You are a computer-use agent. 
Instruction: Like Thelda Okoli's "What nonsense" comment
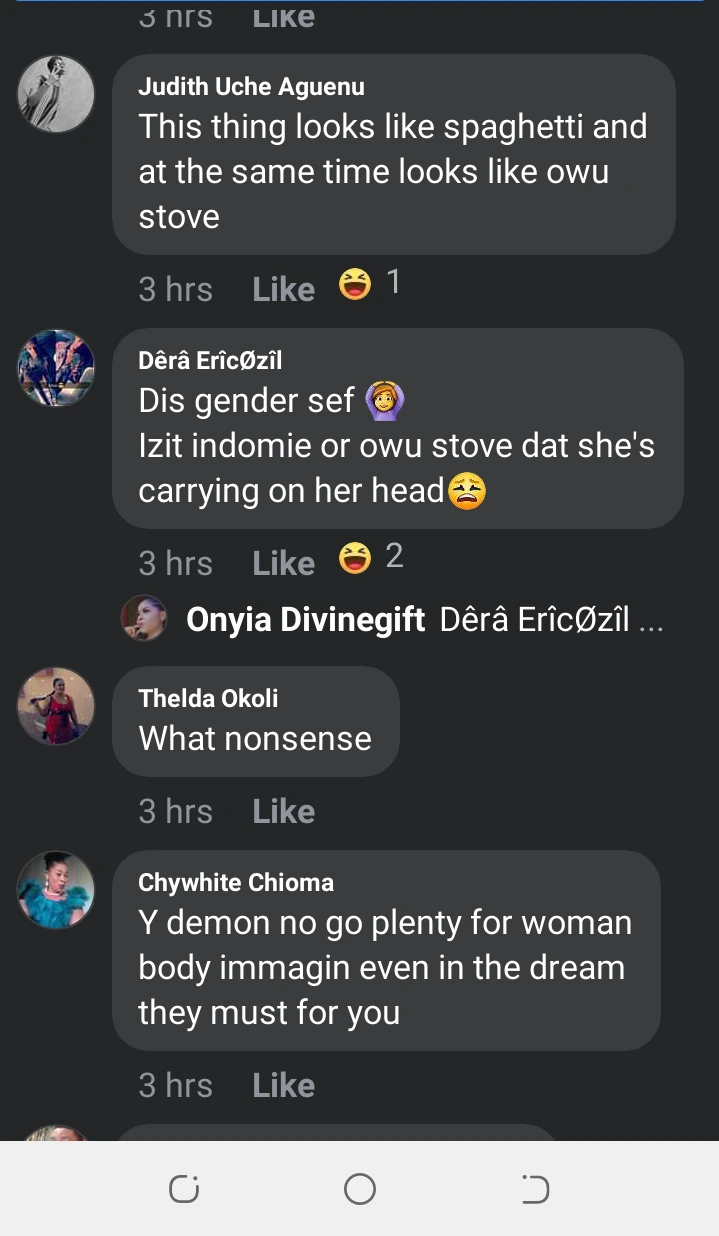(x=283, y=811)
